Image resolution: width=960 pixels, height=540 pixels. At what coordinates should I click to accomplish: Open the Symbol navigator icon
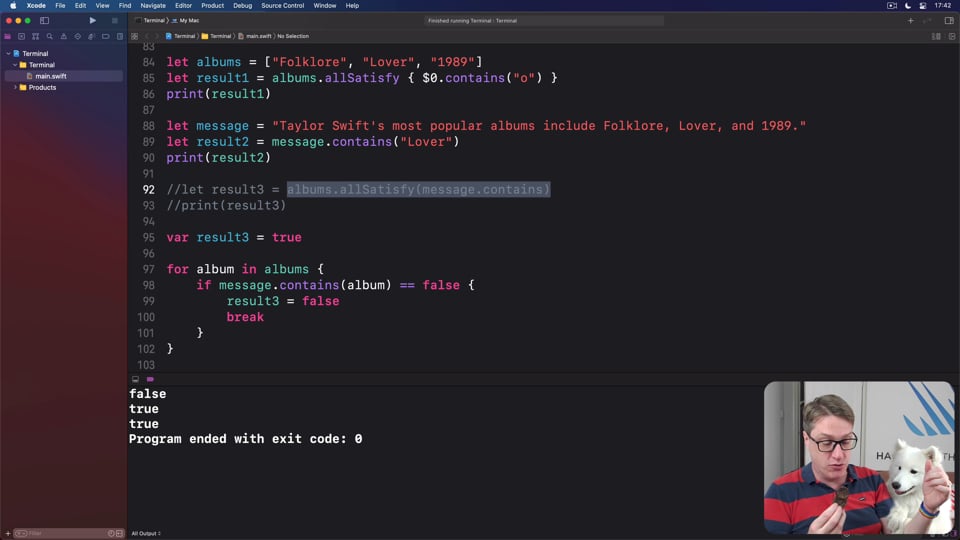click(36, 36)
